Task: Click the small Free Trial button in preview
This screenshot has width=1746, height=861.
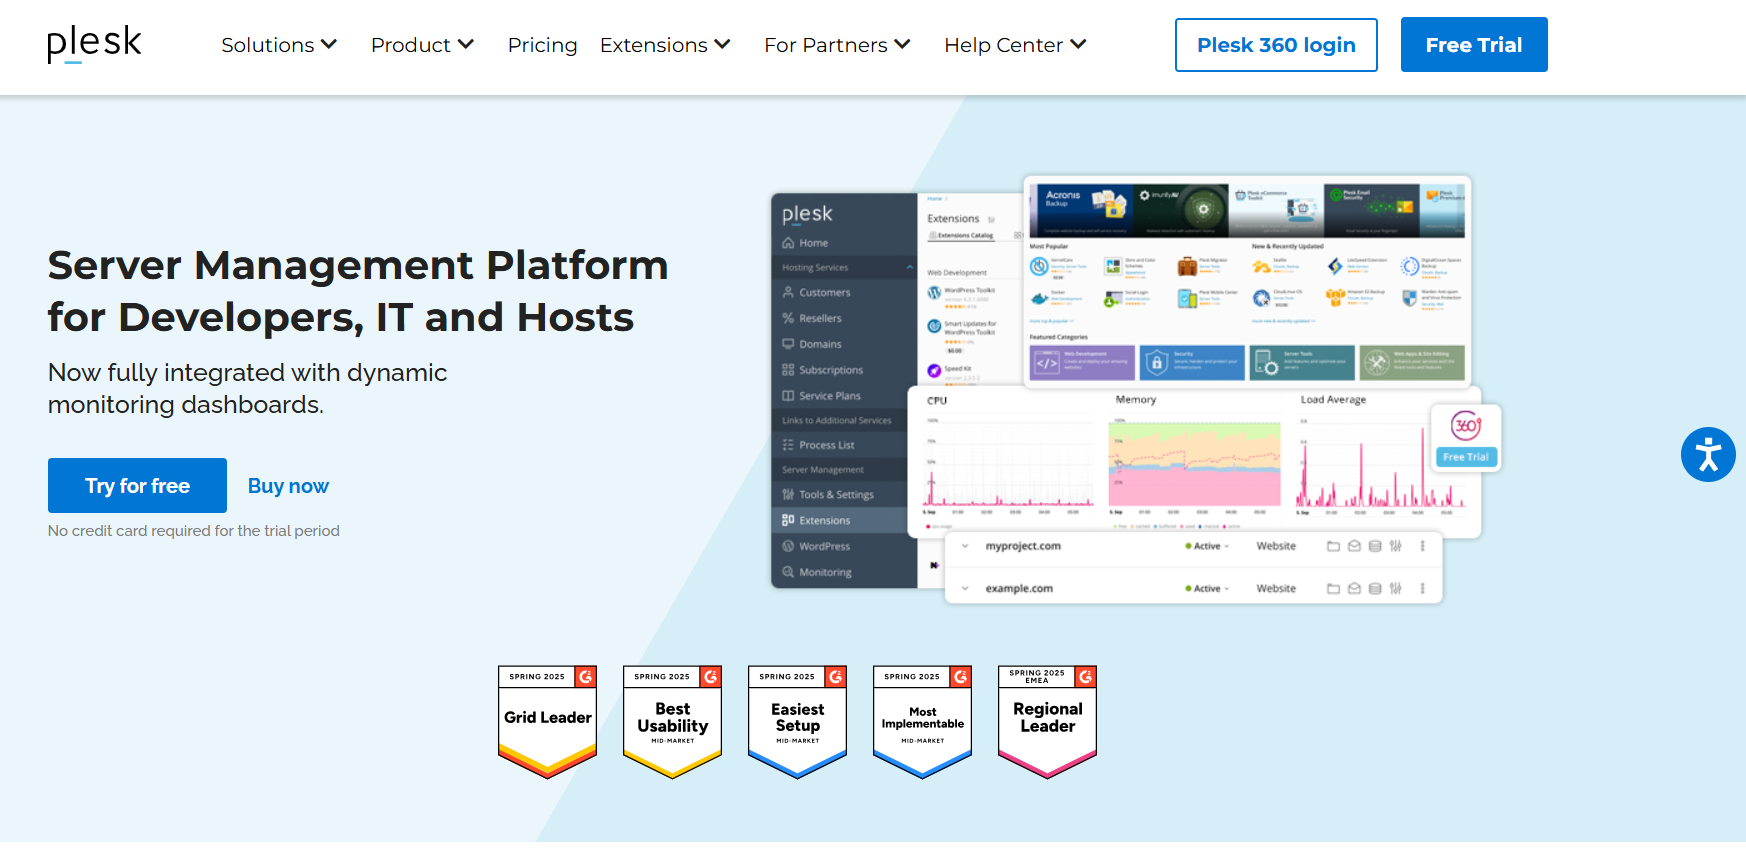Action: pyautogui.click(x=1465, y=457)
